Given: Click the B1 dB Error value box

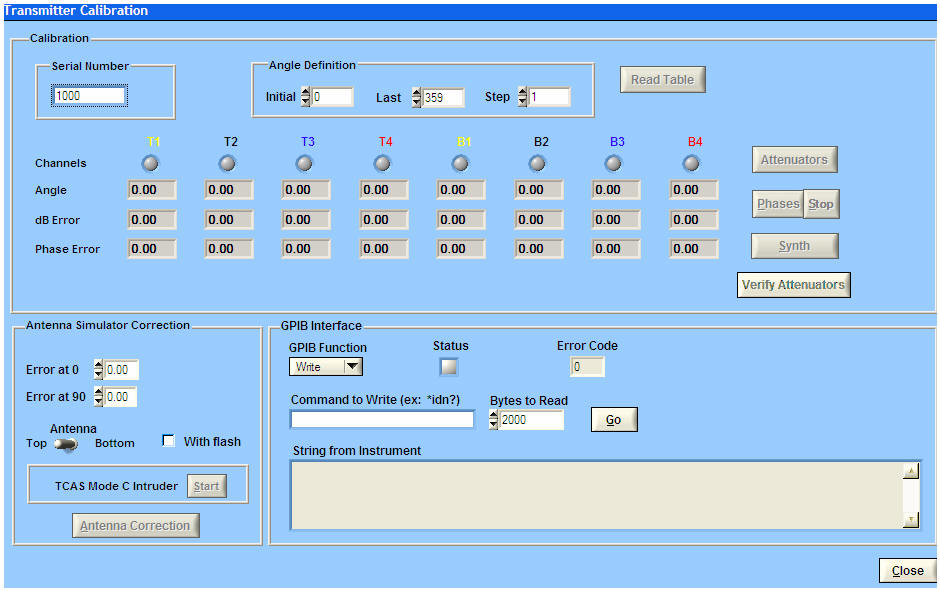Looking at the screenshot, I should [x=461, y=220].
